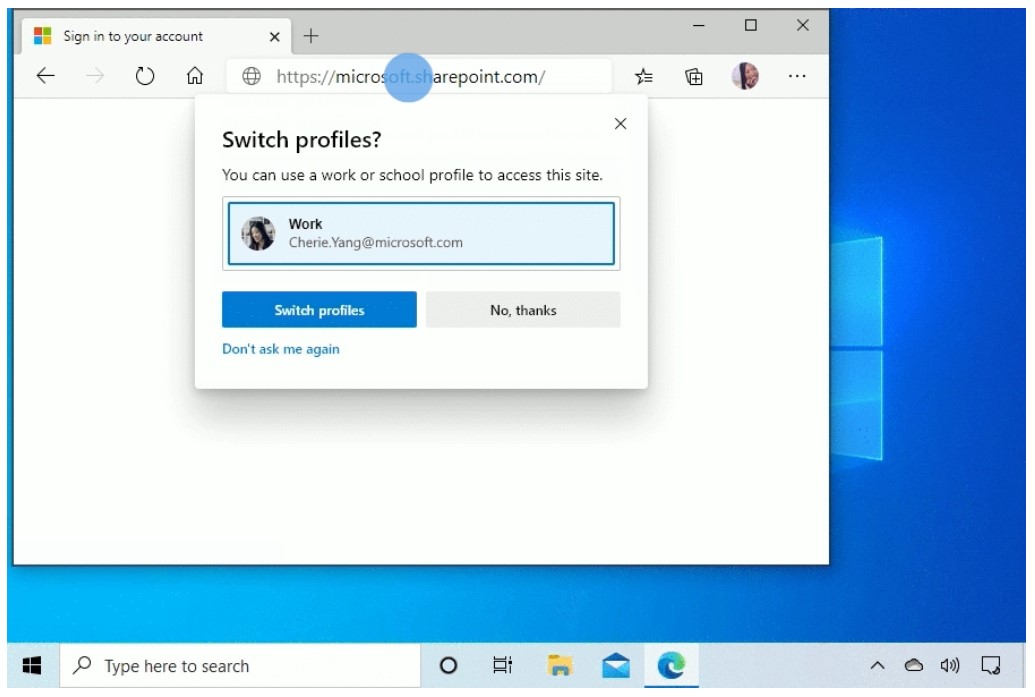This screenshot has width=1035, height=697.
Task: Click the 'Switch profiles' button
Action: 319,310
